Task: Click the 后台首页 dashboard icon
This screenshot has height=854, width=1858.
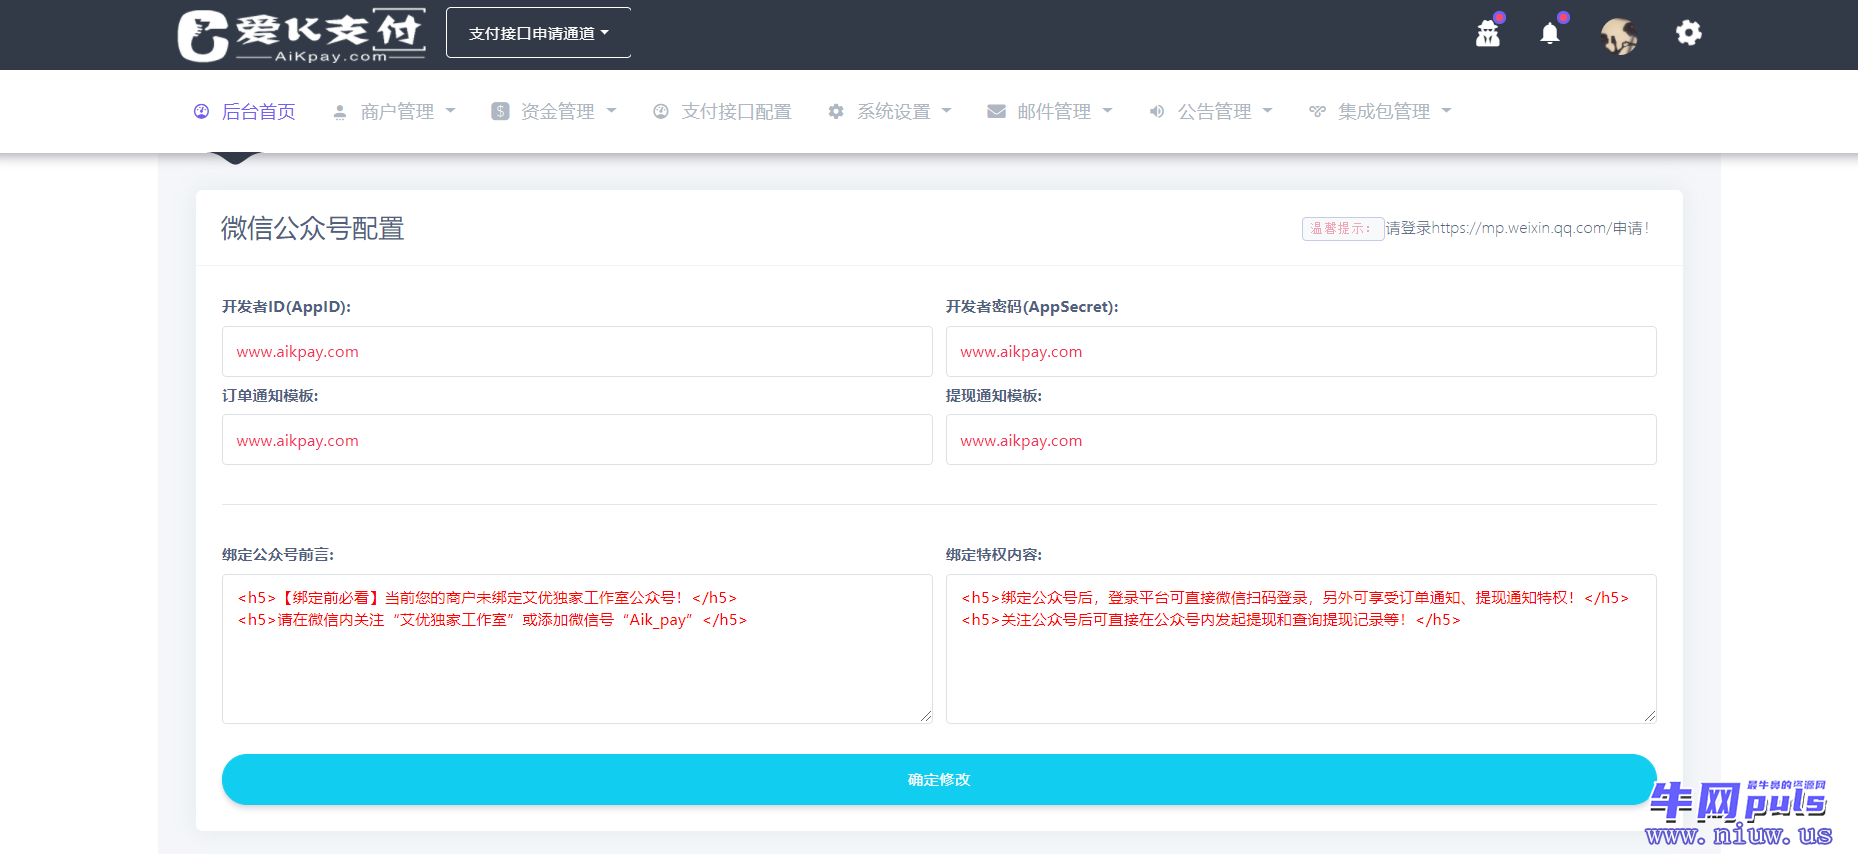Action: 201,111
